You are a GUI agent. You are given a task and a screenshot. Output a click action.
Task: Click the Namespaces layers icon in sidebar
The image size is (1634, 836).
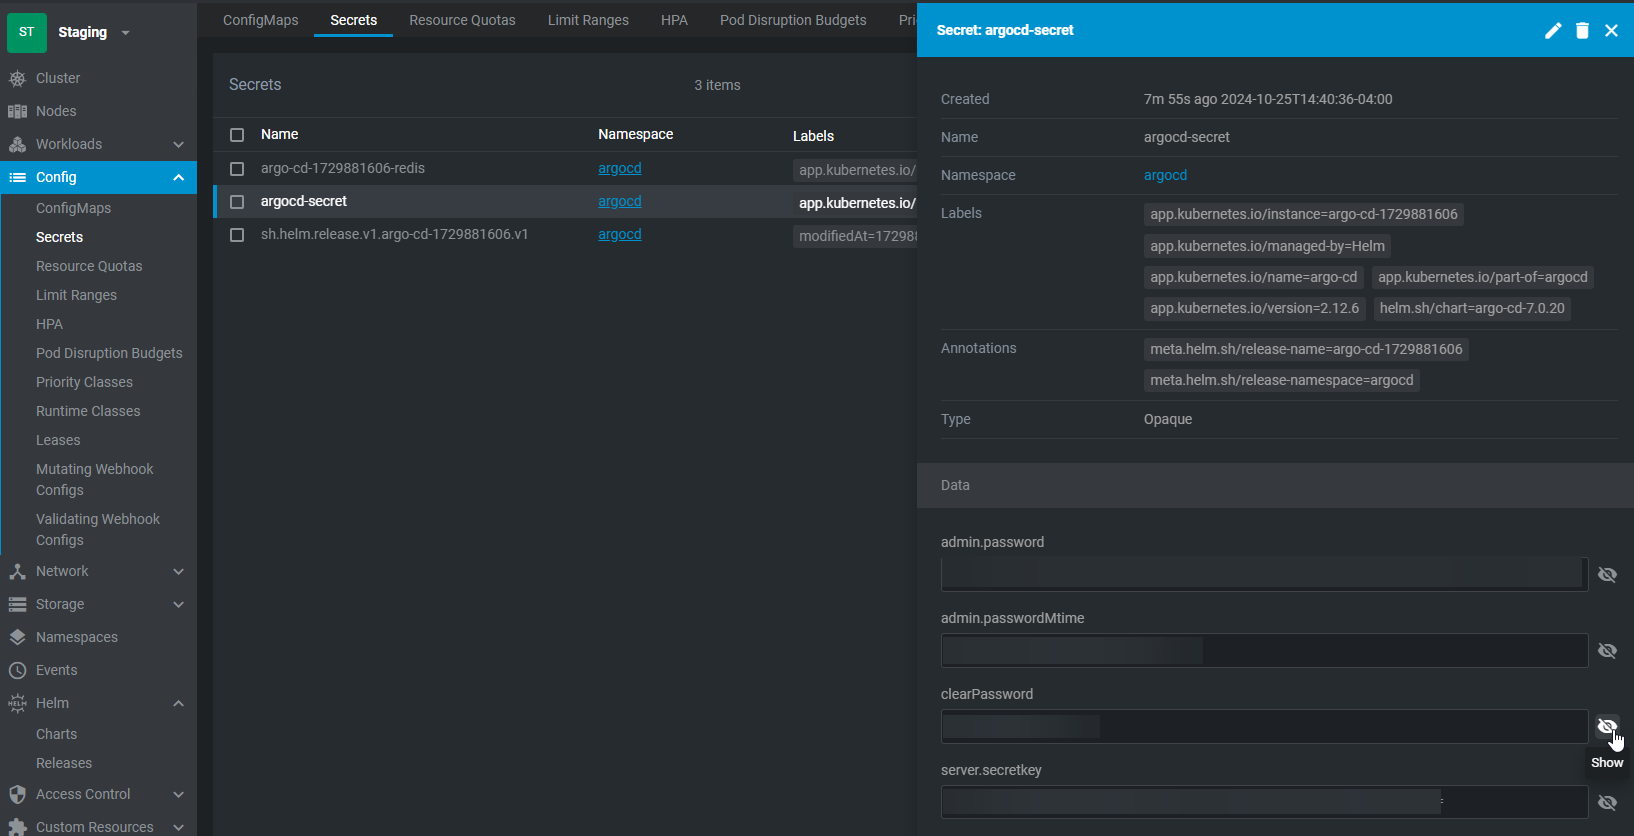coord(17,637)
